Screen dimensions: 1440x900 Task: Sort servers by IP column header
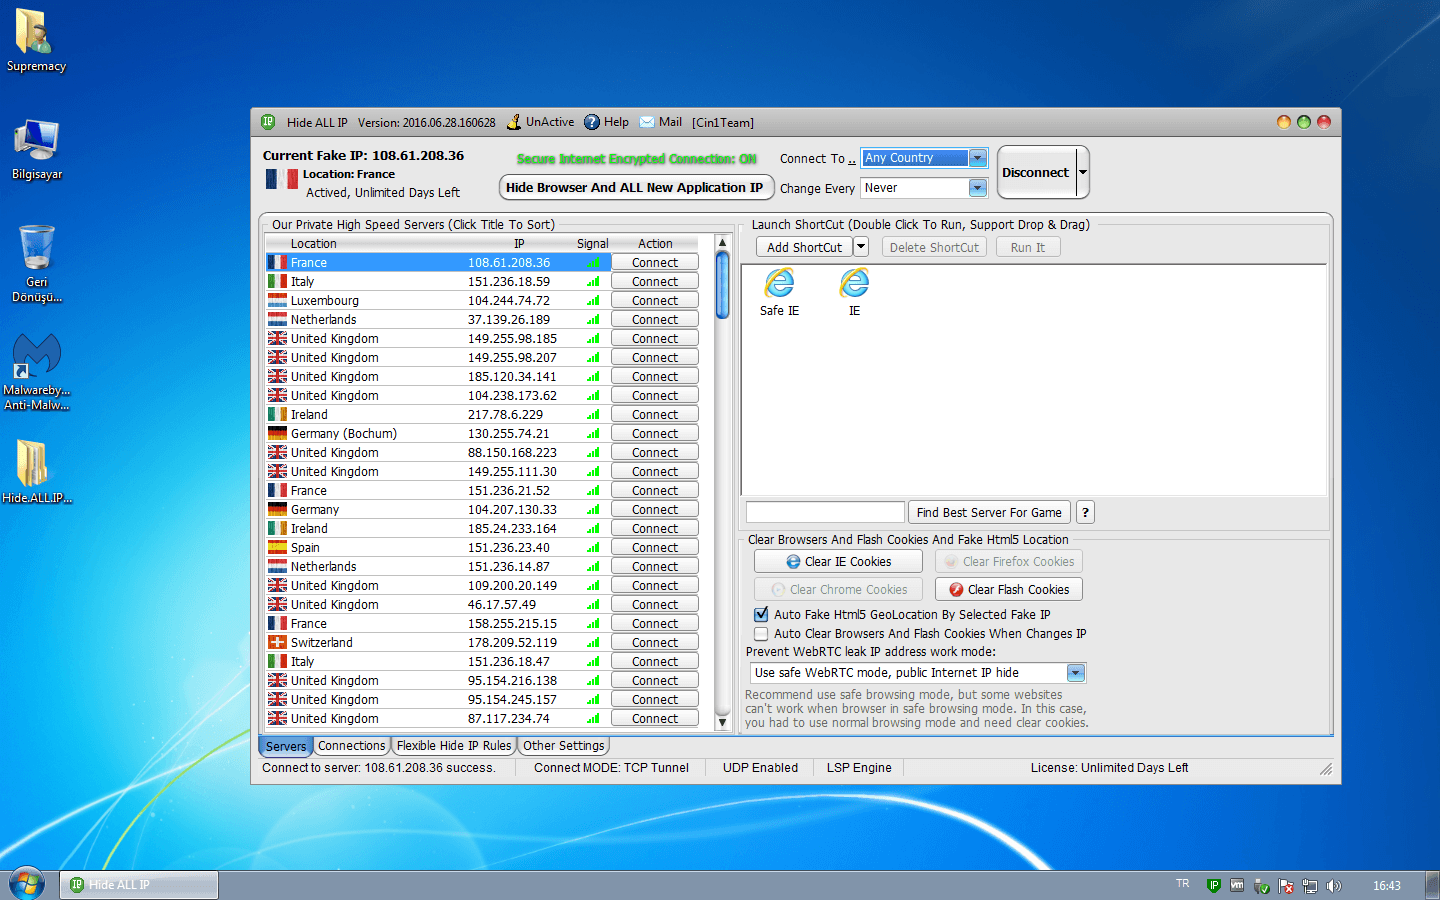coord(519,243)
